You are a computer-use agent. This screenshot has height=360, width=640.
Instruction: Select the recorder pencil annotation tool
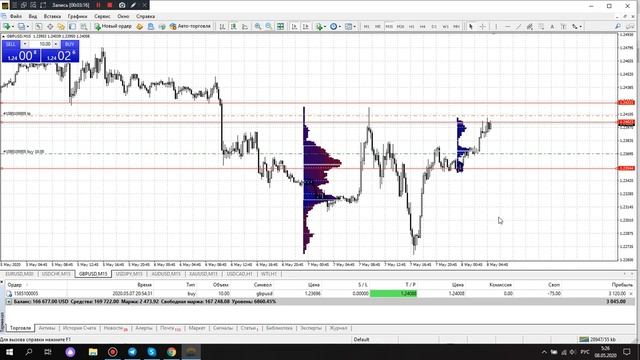click(x=133, y=5)
